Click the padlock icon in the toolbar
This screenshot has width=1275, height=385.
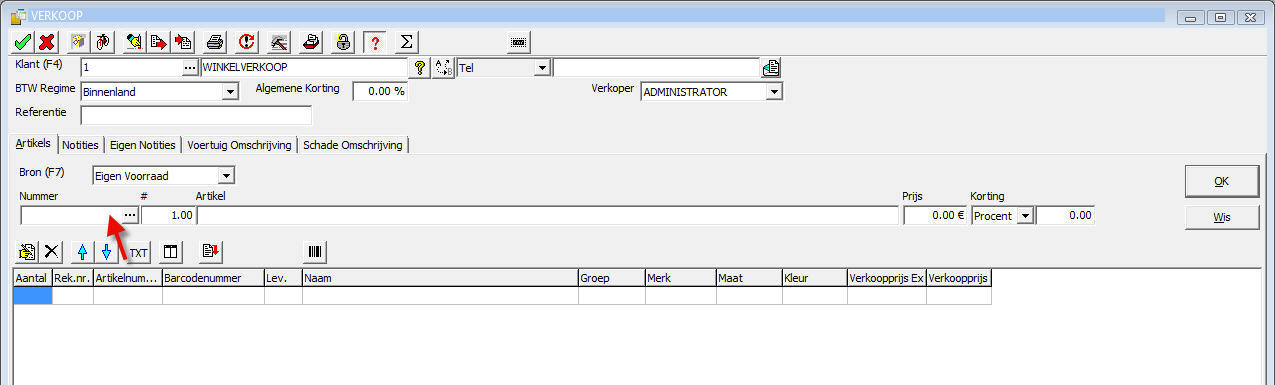343,42
